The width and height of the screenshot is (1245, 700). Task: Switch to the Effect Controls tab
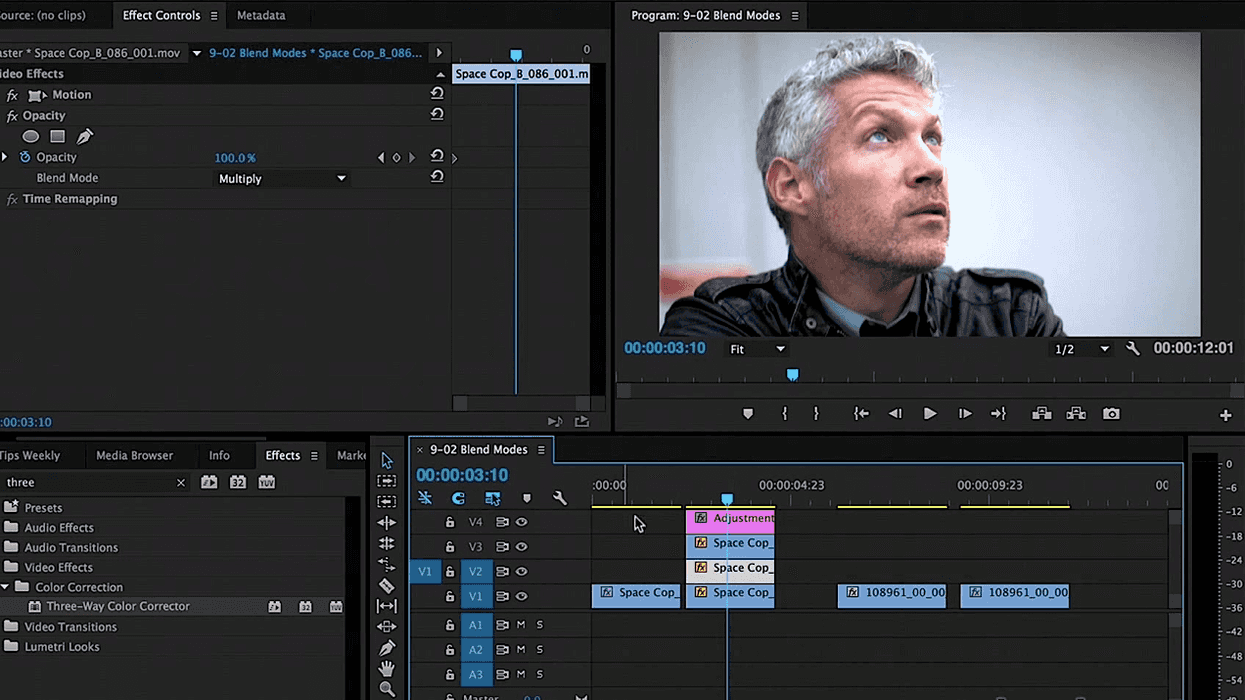(x=161, y=15)
